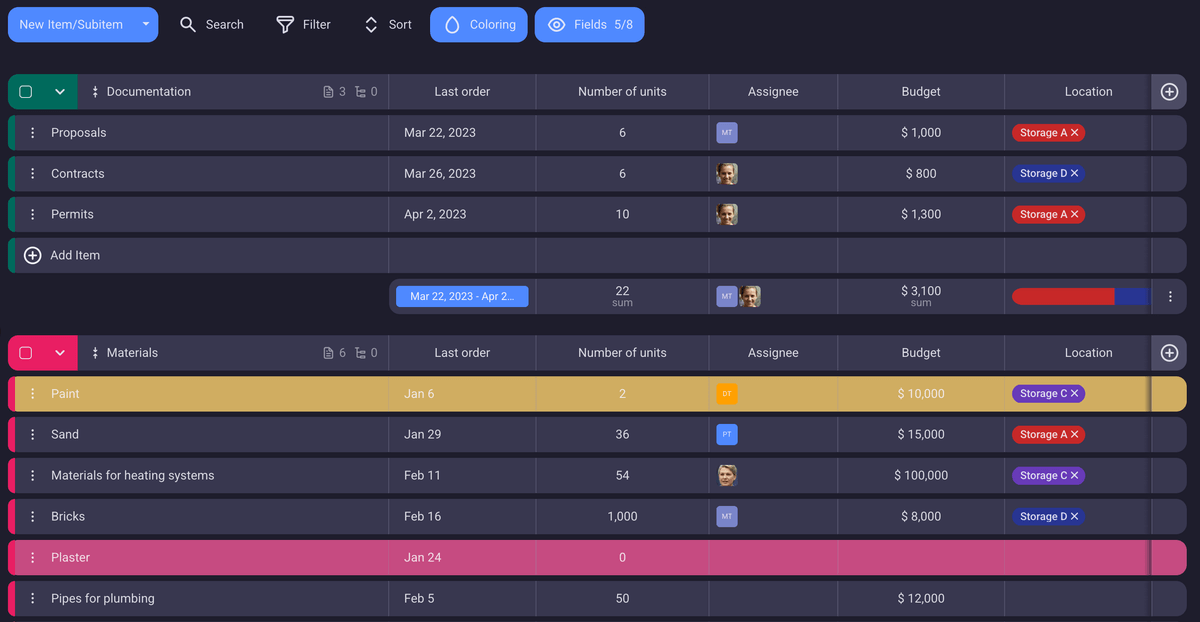Remove the Storage A tag from Proposals

click(x=1075, y=132)
